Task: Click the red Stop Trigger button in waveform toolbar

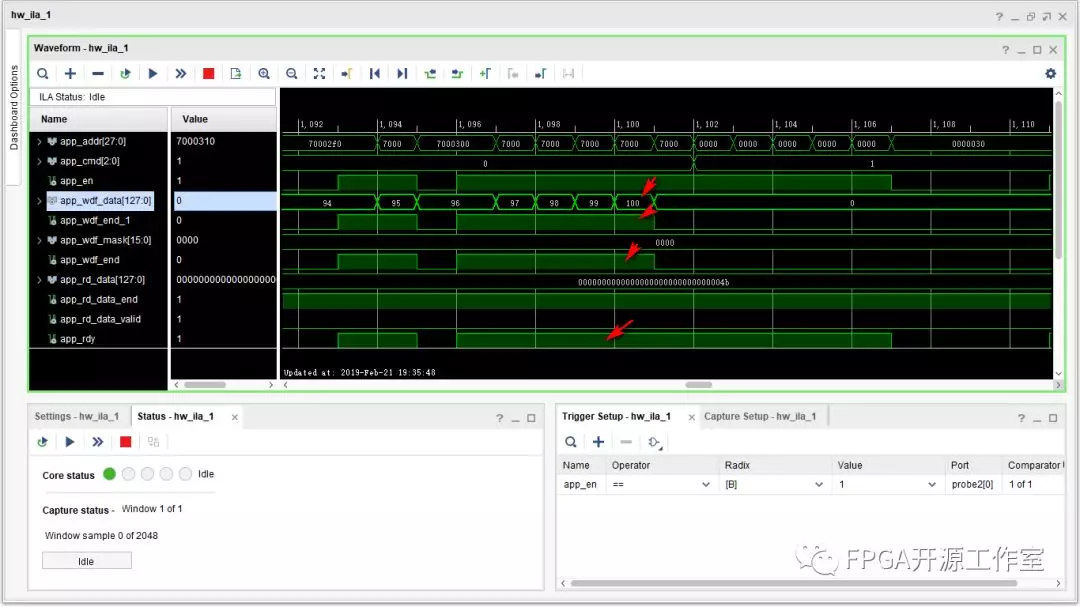Action: 208,73
